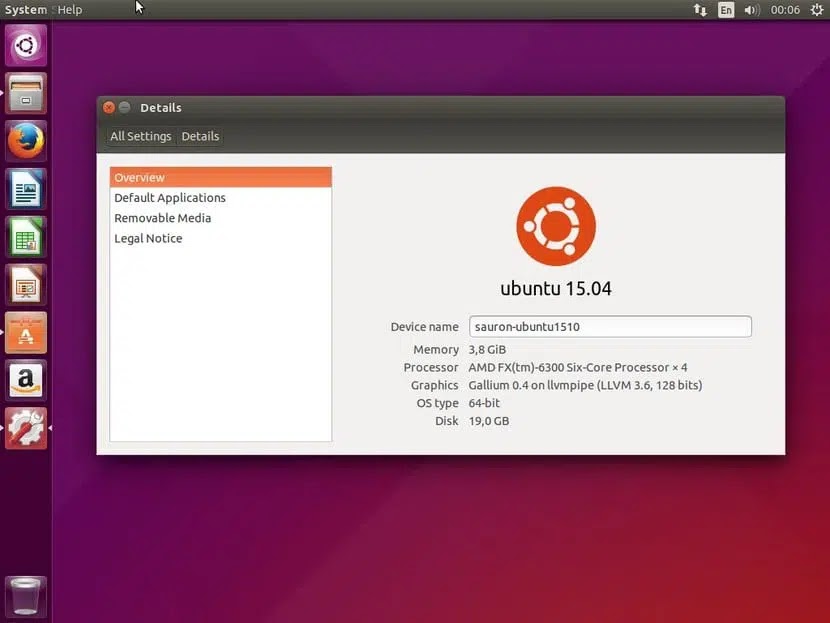Click the Details window title text
Screen dimensions: 830x623
(161, 108)
